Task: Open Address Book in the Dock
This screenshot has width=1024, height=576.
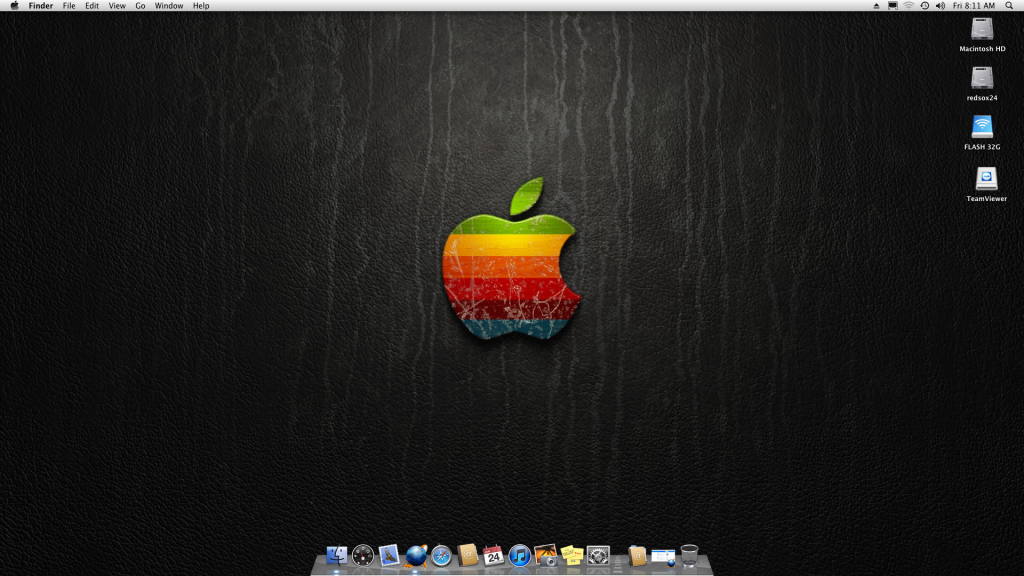Action: [x=468, y=556]
